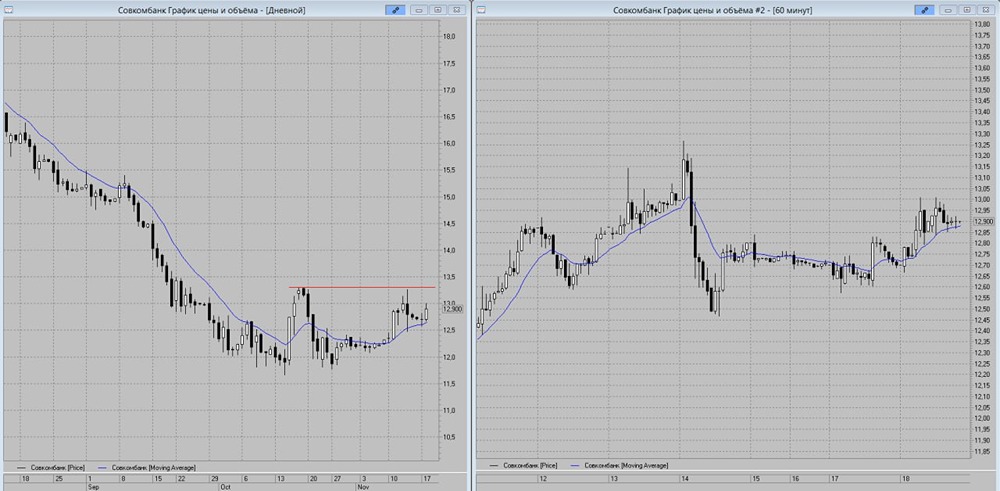Click date 14 on the 60-minute time axis
1000x491 pixels.
tap(684, 478)
